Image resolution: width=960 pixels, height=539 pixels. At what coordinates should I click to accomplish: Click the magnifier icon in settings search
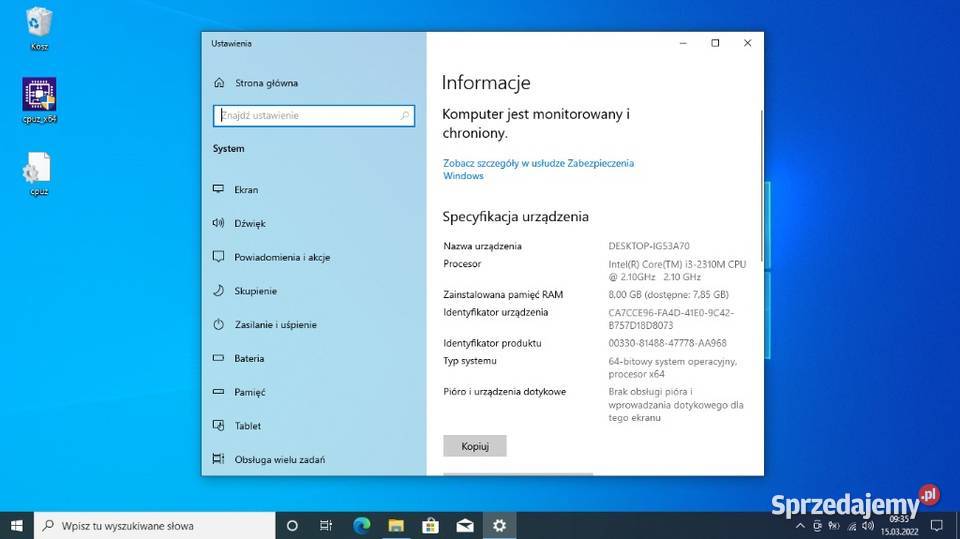(x=405, y=116)
